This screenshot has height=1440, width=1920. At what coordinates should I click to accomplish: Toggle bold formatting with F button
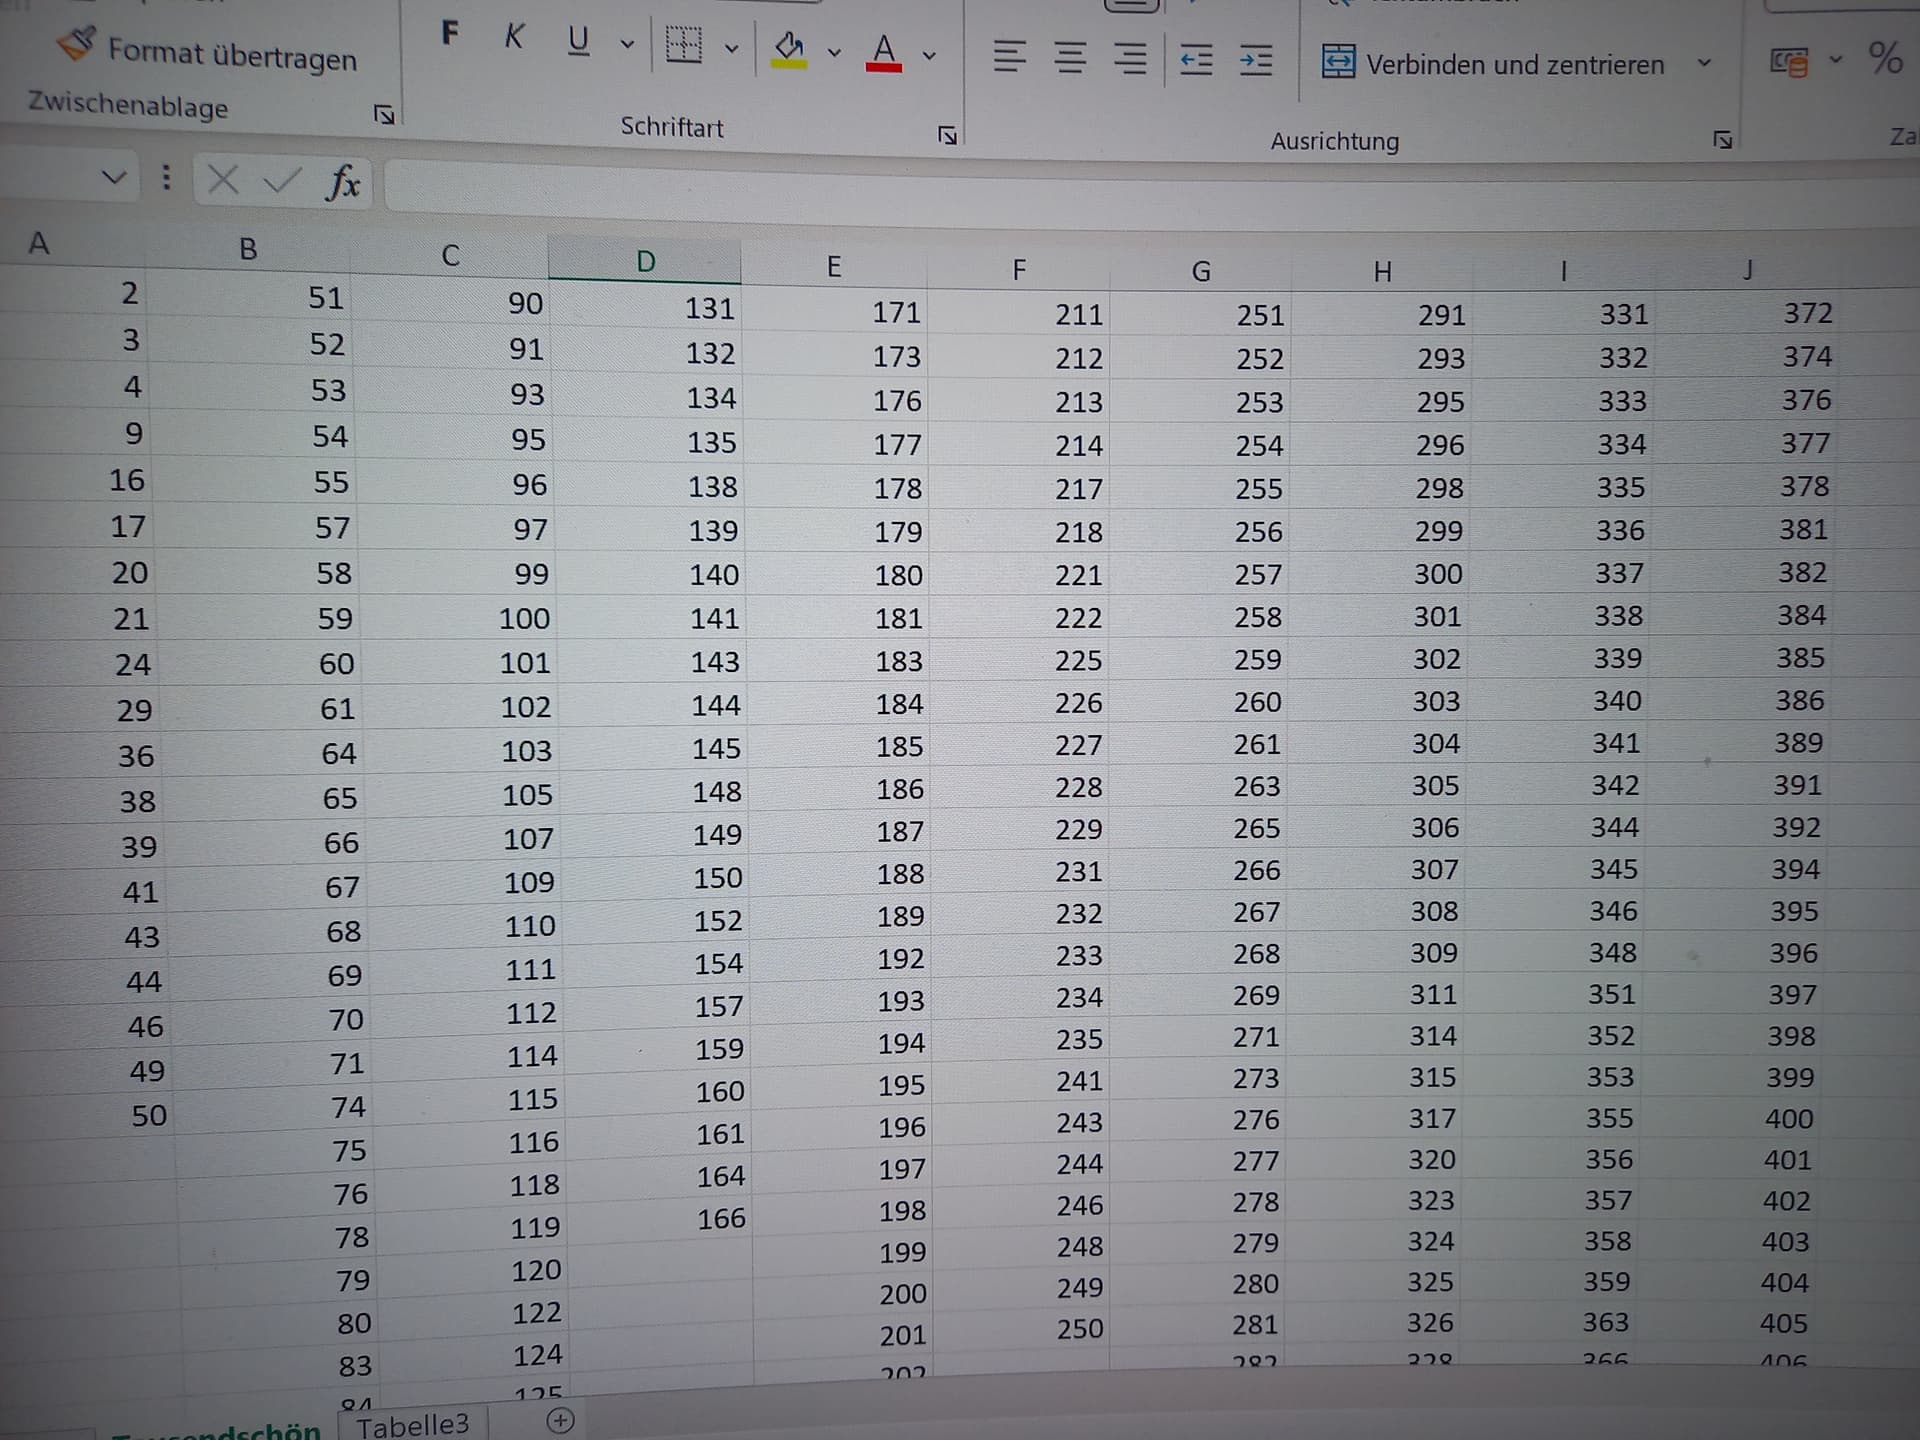[450, 34]
